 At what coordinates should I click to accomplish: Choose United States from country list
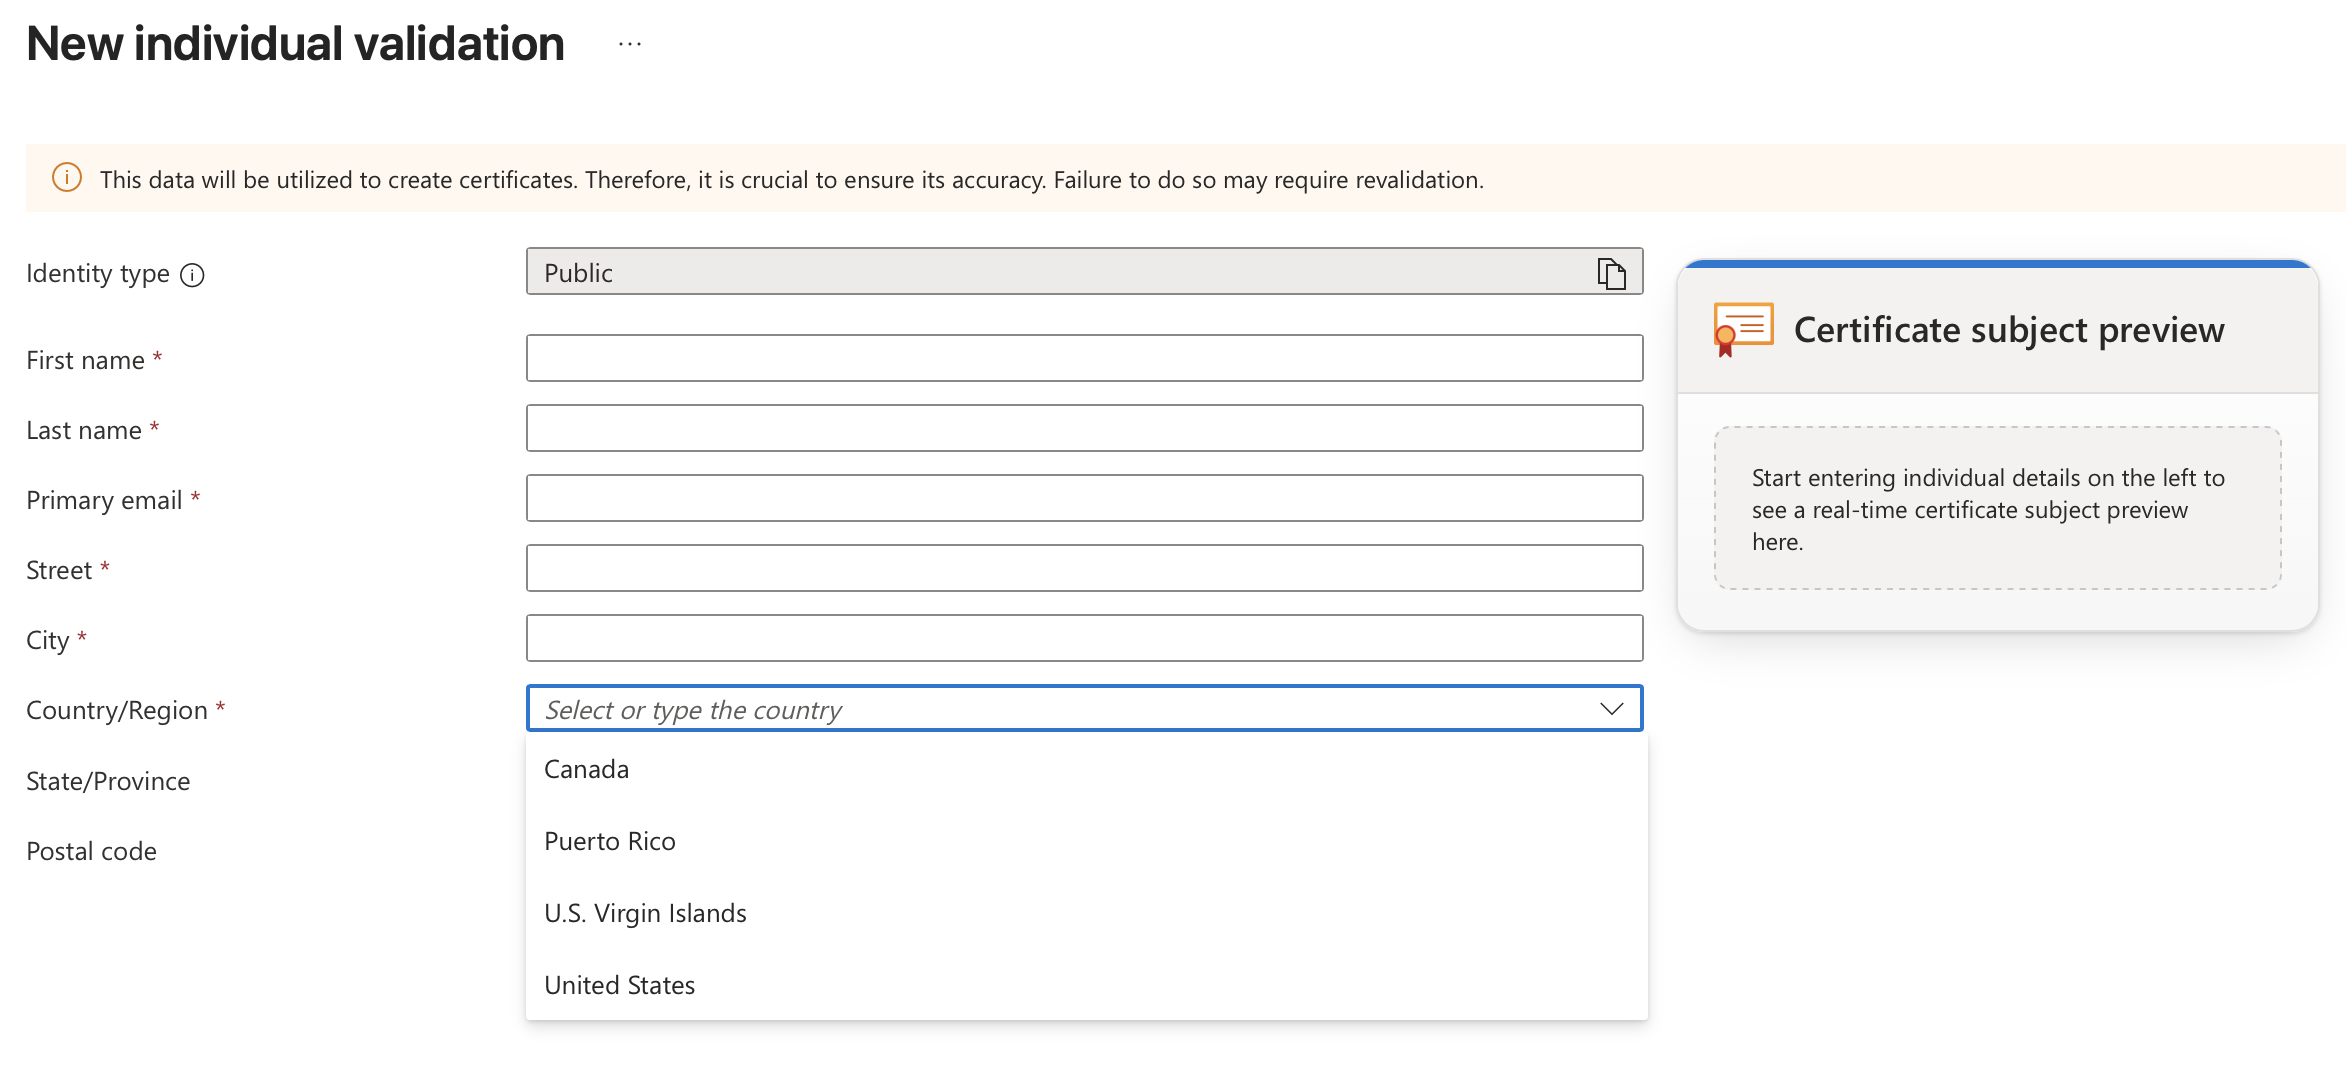pos(1087,985)
